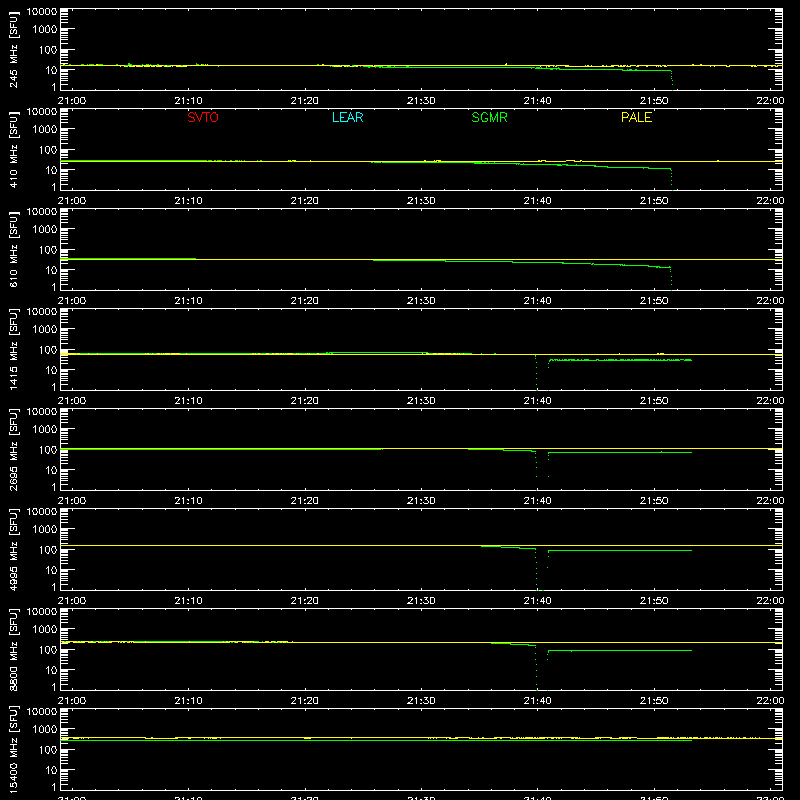This screenshot has width=800, height=800.
Task: Select the 410 MHz [SFU] axis label
Action: point(14,149)
